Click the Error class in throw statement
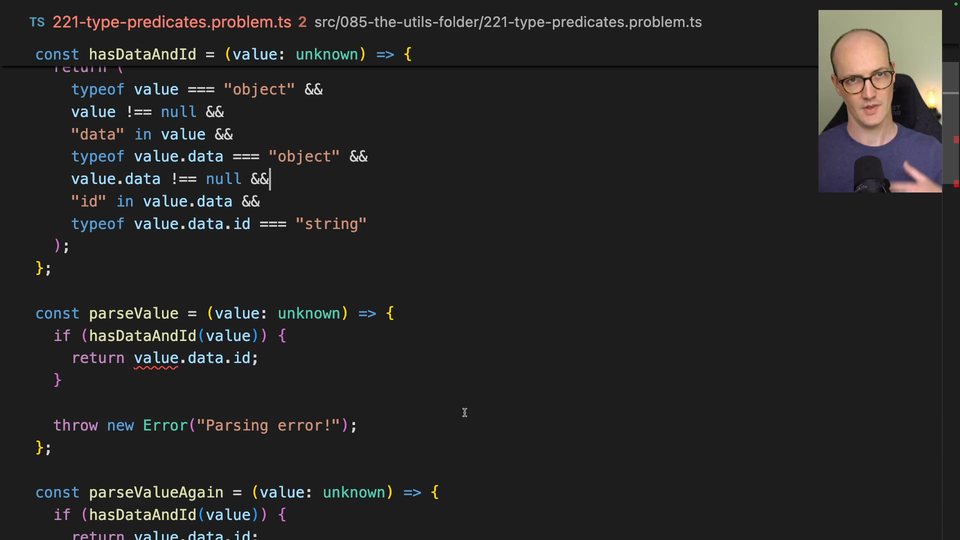The height and width of the screenshot is (540, 960). pos(164,425)
